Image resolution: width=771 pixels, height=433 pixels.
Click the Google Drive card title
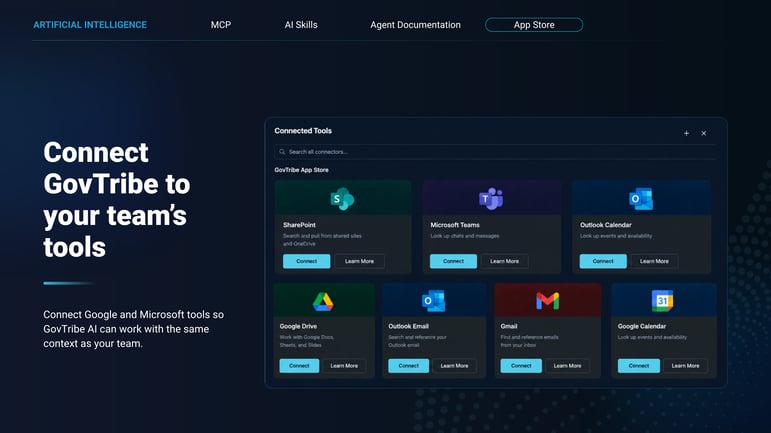pos(298,326)
